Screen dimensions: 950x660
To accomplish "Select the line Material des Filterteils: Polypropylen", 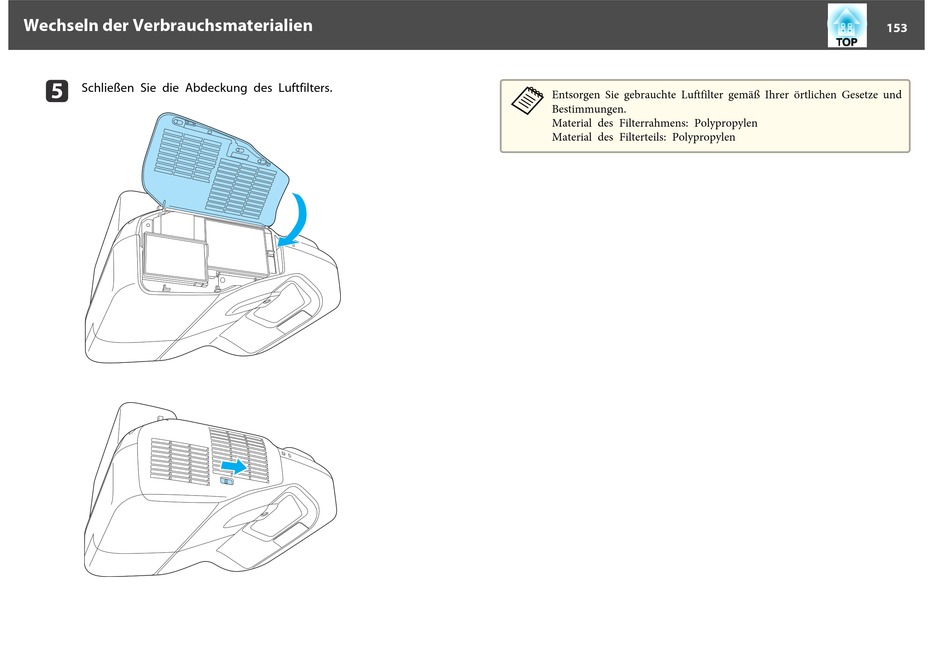I will point(643,137).
